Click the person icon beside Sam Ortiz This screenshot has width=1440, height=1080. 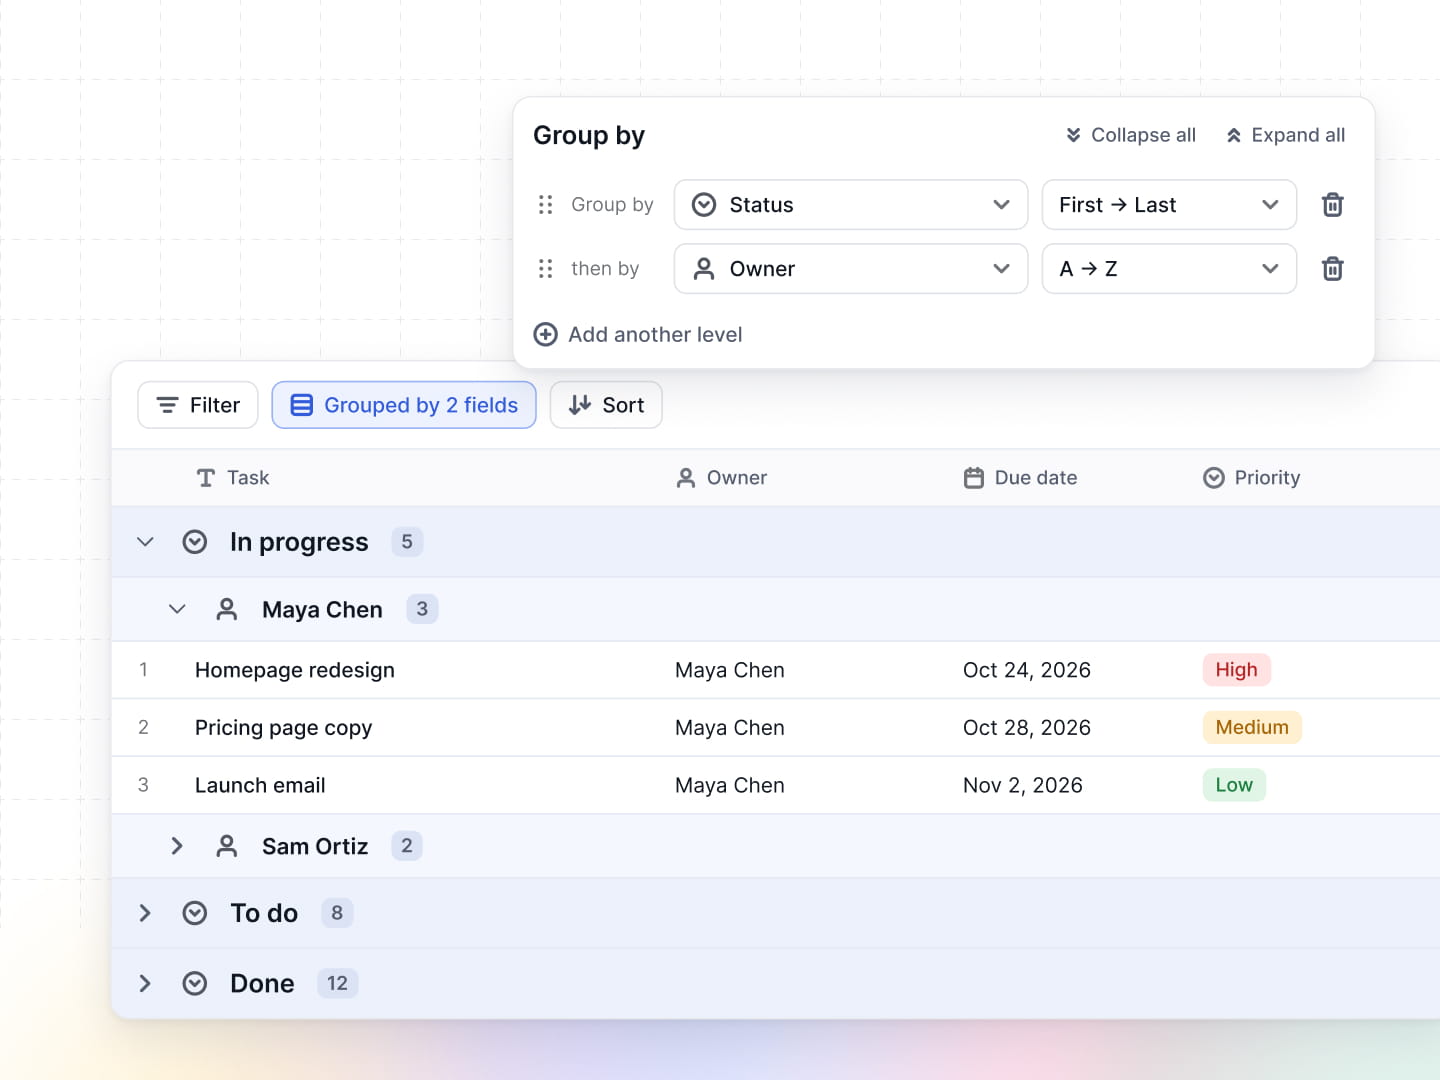coord(227,846)
